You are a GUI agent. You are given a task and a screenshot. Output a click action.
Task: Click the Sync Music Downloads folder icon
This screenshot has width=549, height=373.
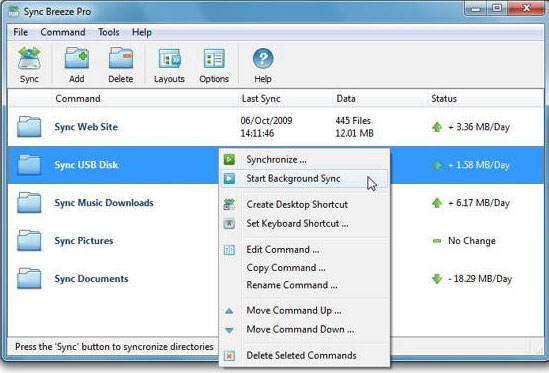click(x=29, y=202)
